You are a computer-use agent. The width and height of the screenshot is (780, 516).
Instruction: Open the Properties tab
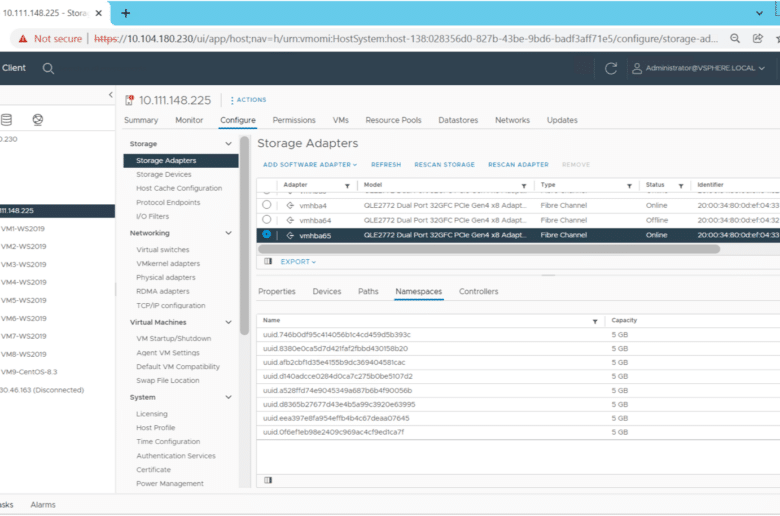(x=277, y=292)
